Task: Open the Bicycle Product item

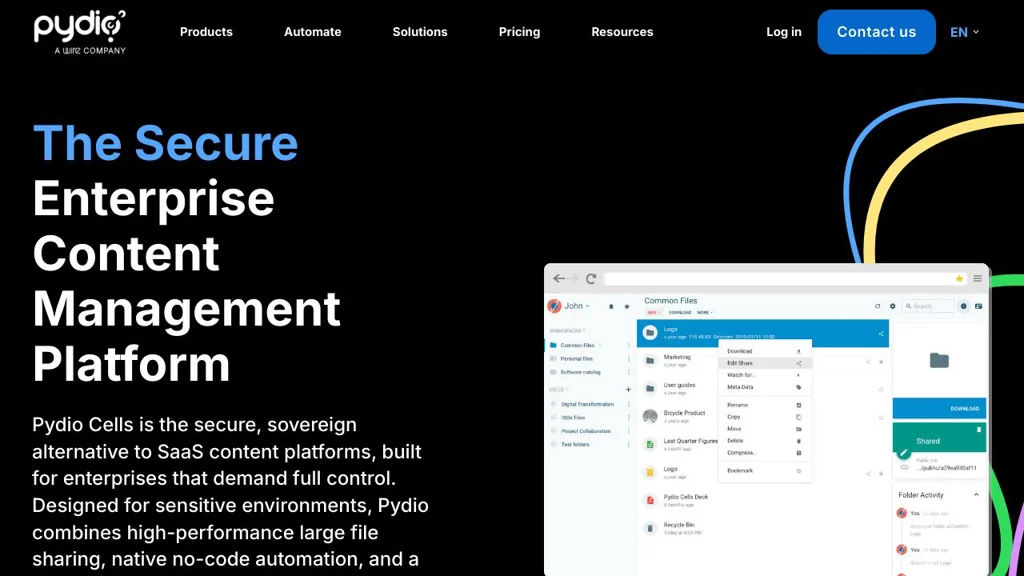Action: 684,413
